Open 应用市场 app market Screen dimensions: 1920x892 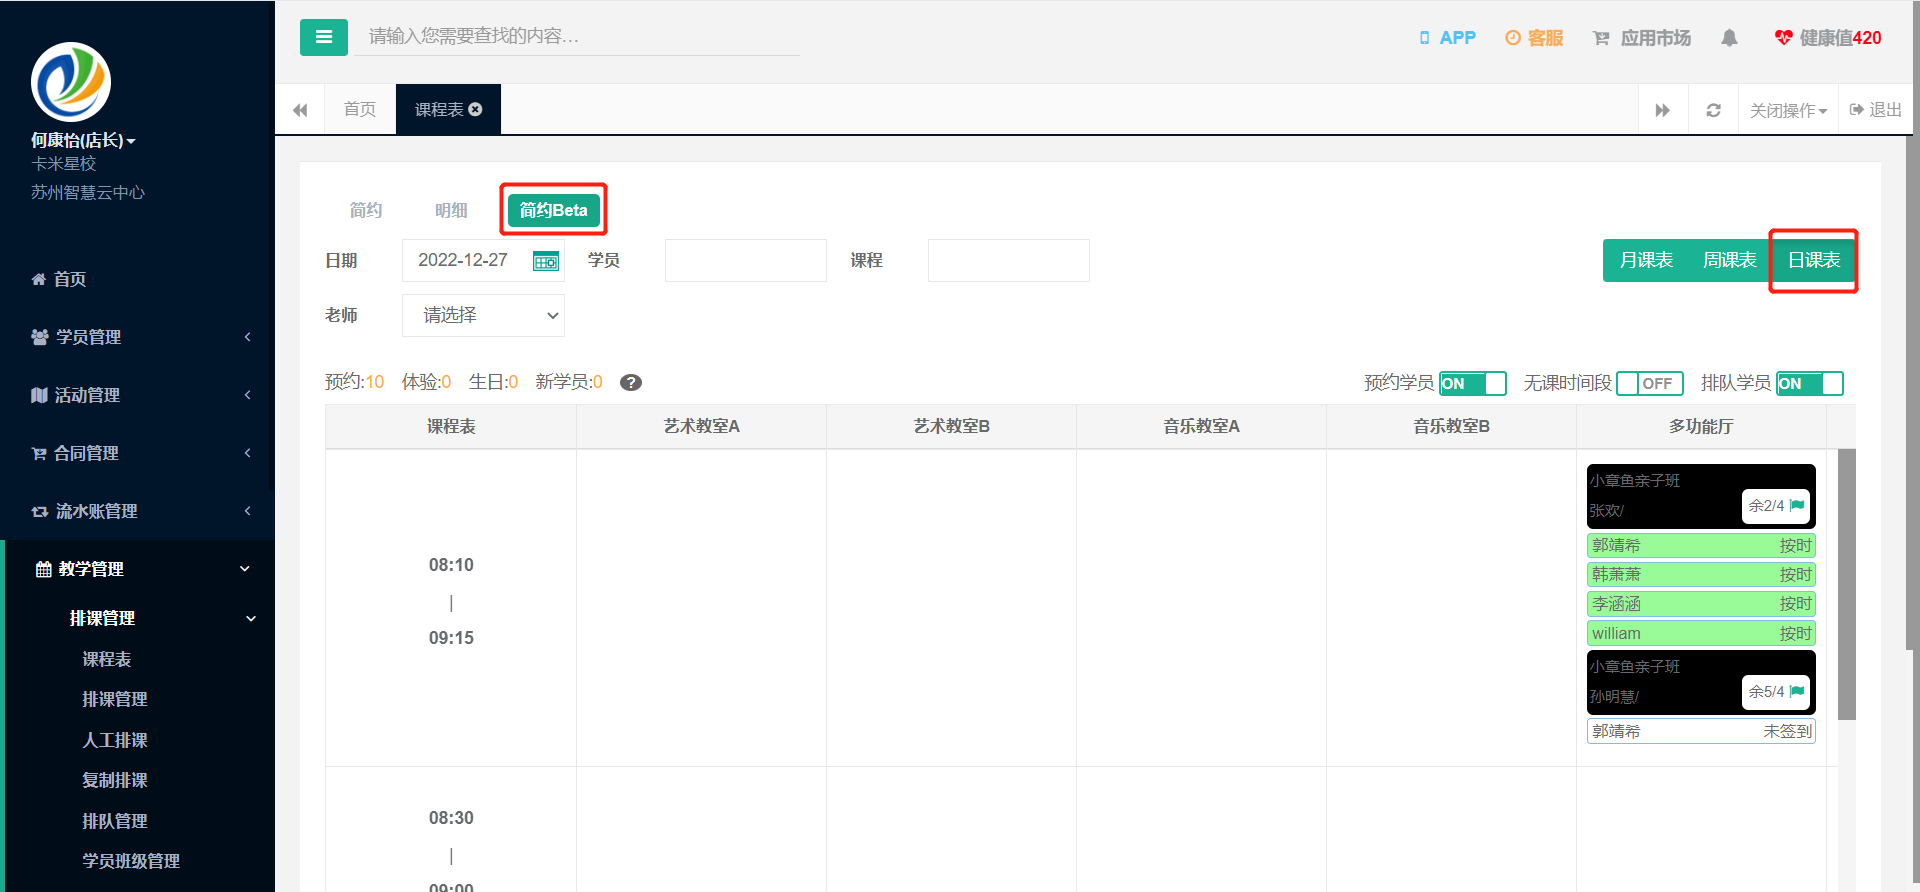pyautogui.click(x=1641, y=38)
